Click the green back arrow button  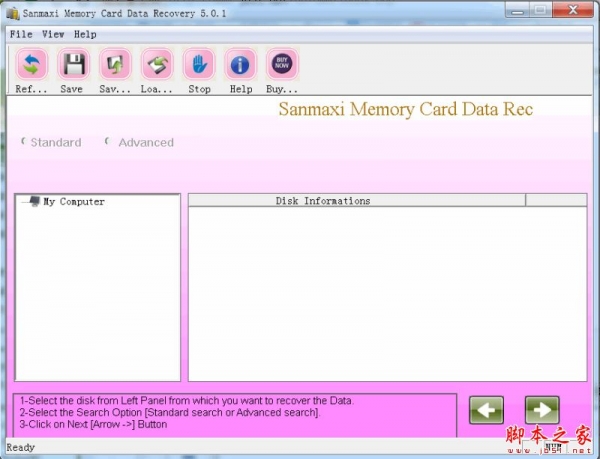pos(486,410)
